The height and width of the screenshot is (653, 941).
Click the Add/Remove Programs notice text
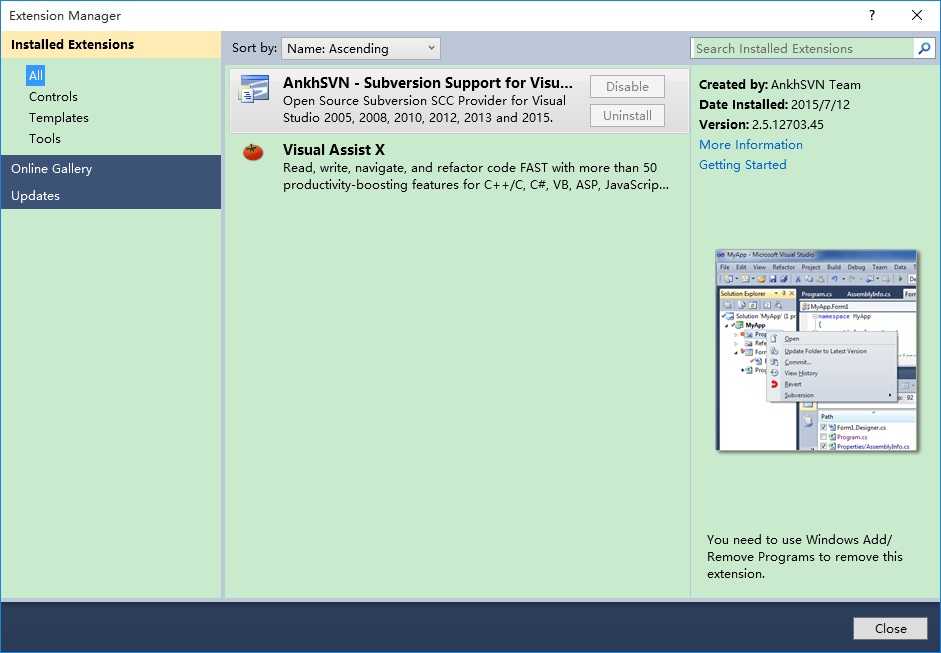[x=804, y=556]
